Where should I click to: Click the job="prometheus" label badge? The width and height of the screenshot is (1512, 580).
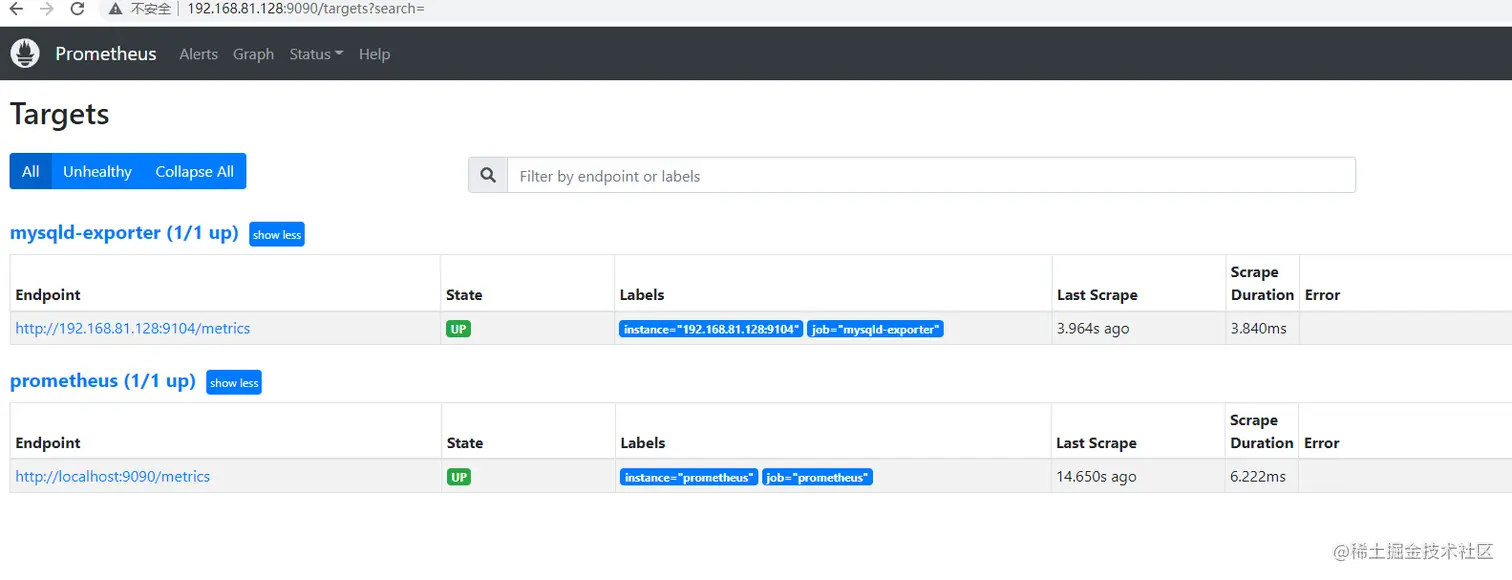point(817,477)
